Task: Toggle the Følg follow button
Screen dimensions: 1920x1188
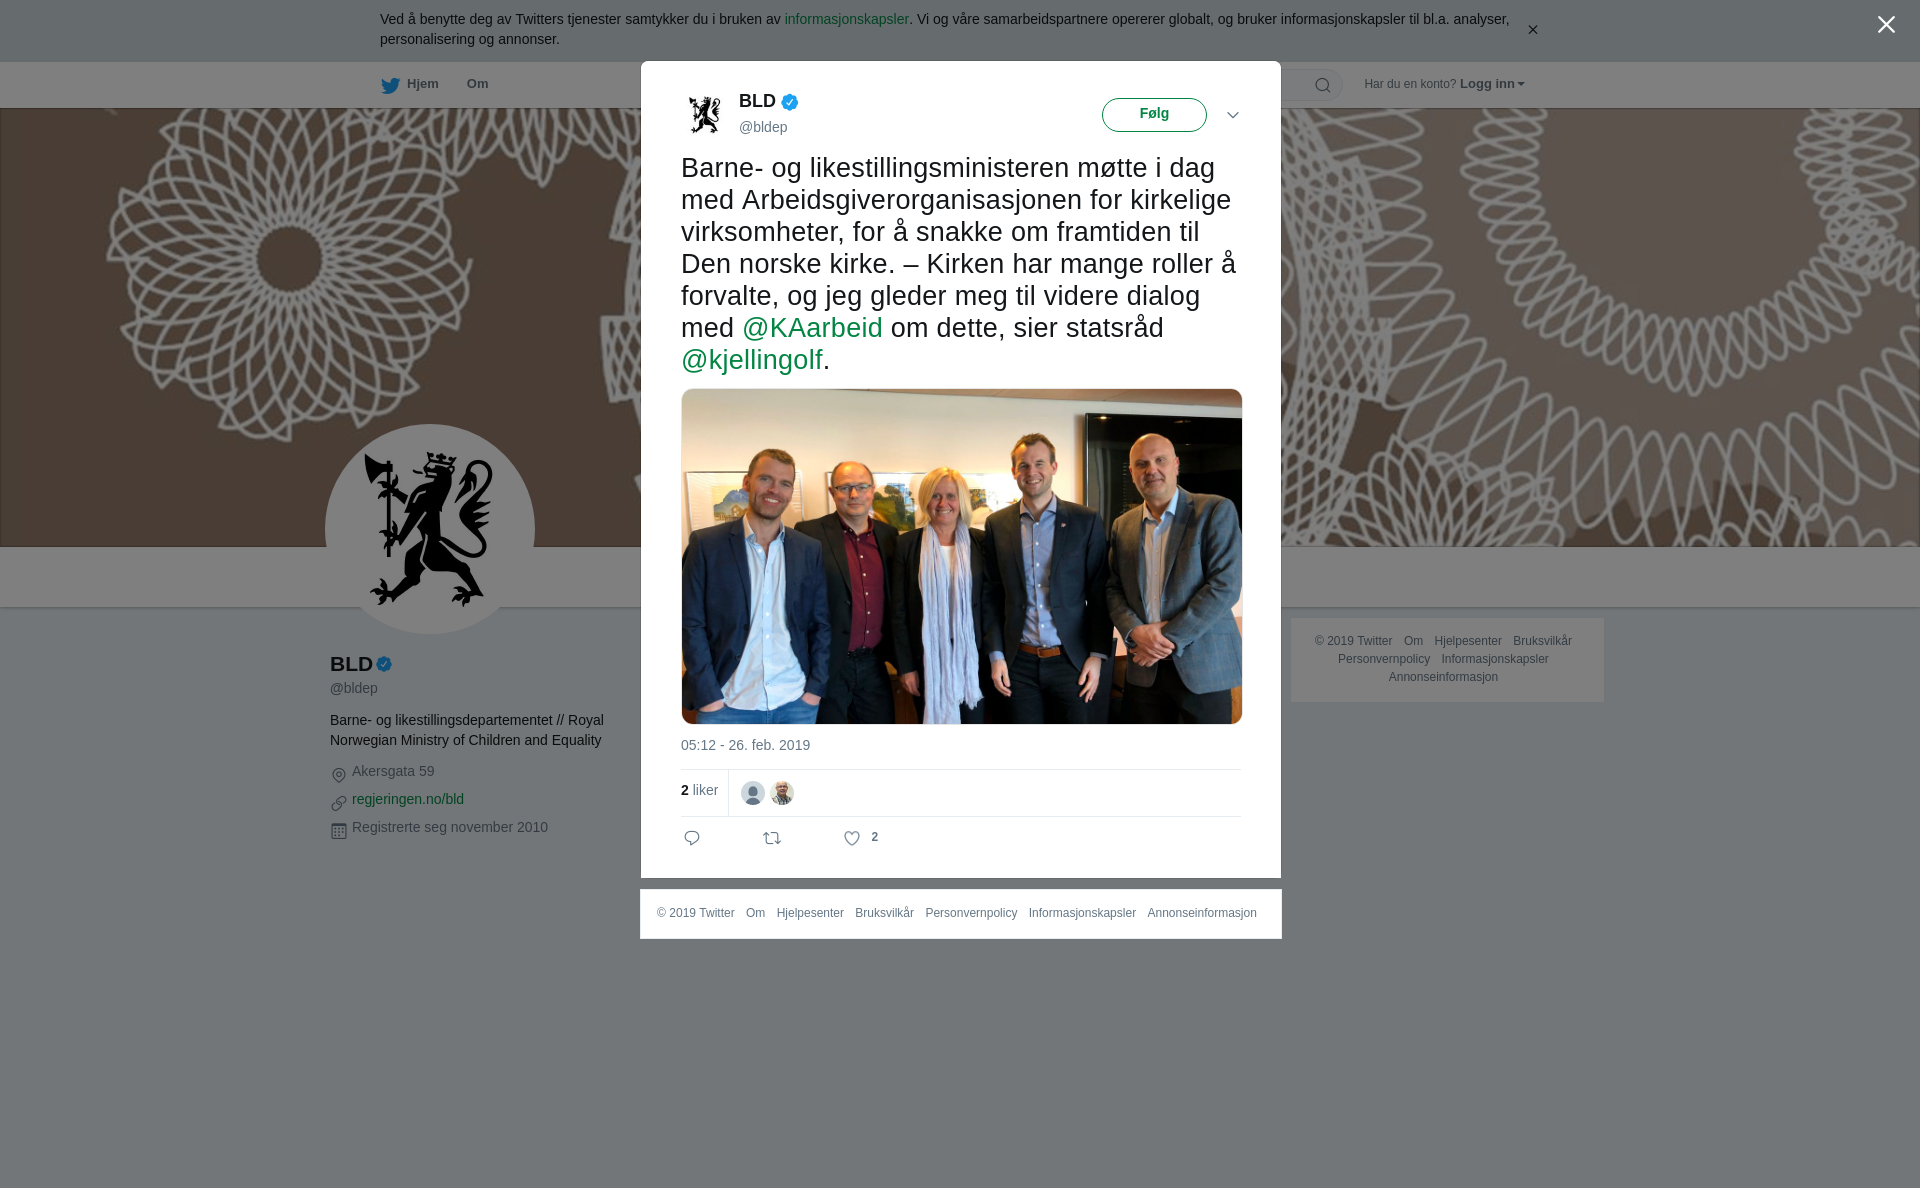Action: pyautogui.click(x=1154, y=115)
